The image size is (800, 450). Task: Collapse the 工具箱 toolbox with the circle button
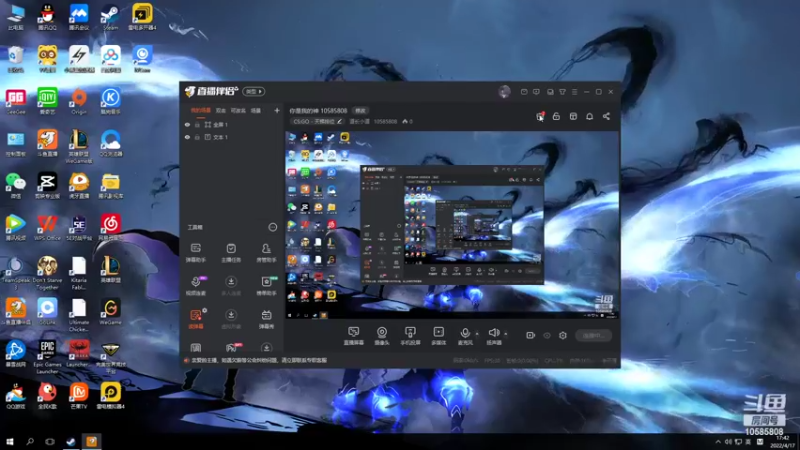click(x=272, y=227)
